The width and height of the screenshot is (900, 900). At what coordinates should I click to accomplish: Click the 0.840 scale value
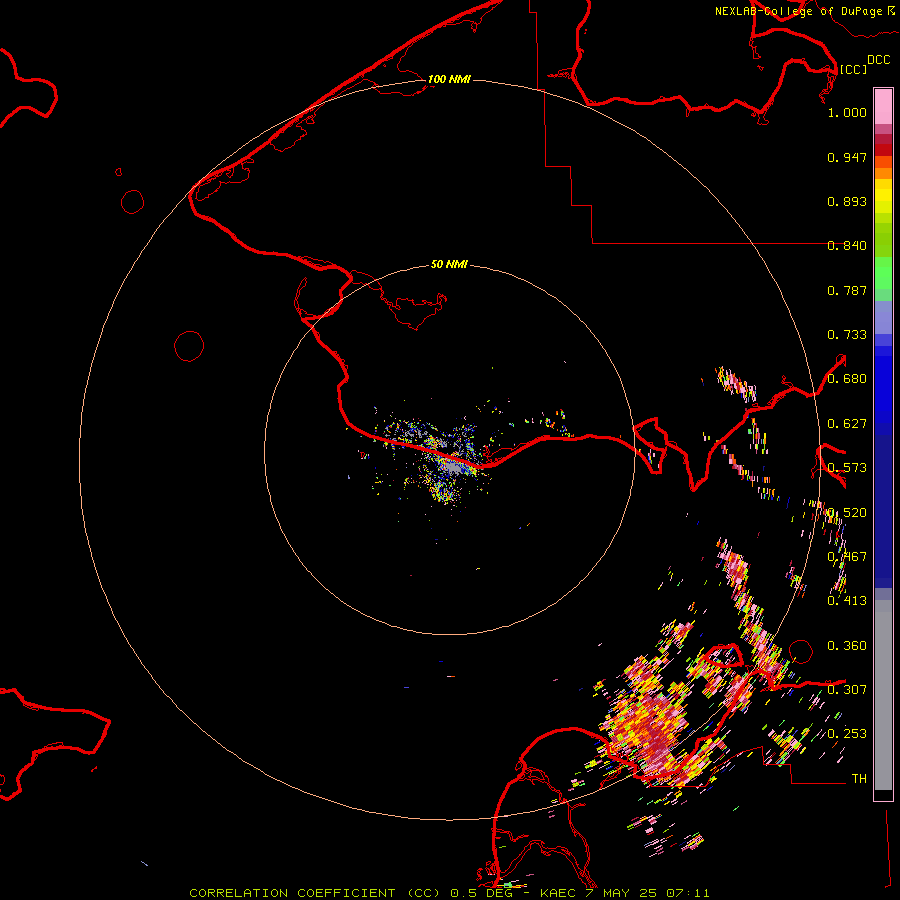tap(847, 246)
